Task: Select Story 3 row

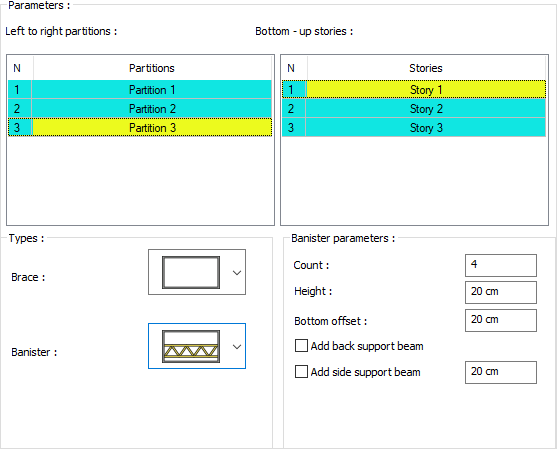Action: pyautogui.click(x=414, y=128)
